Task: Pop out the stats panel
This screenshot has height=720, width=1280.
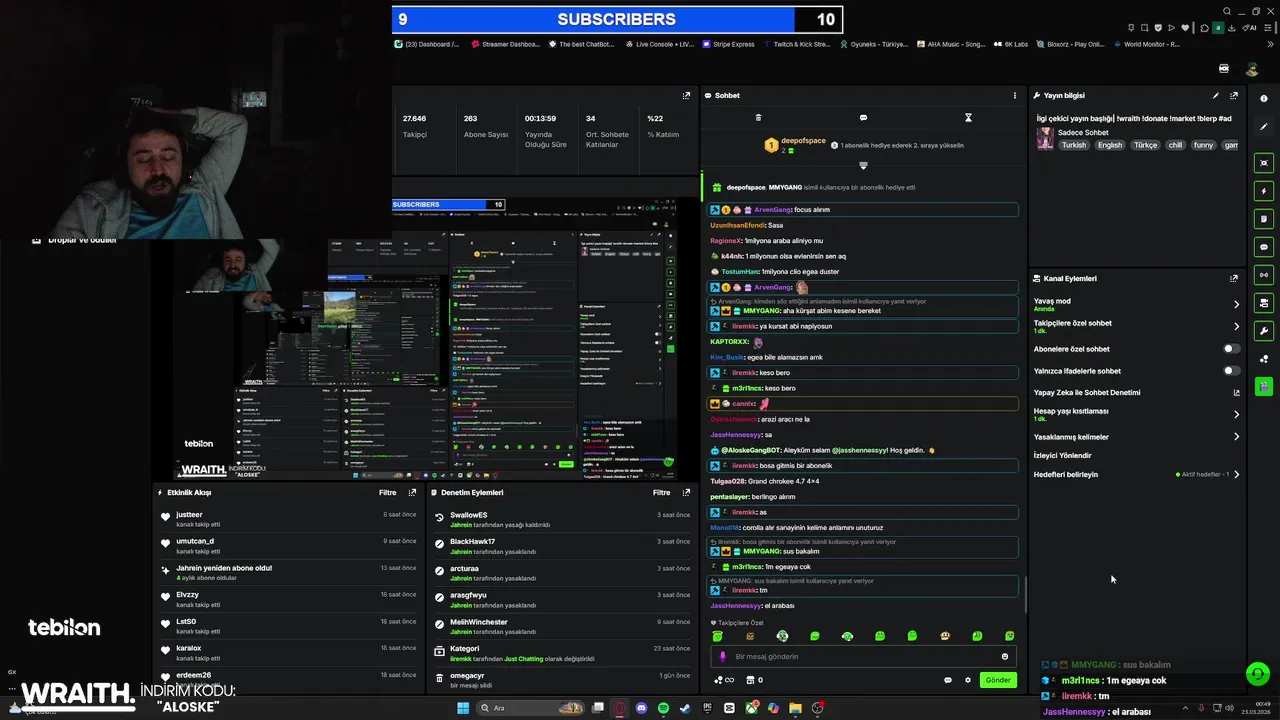Action: click(686, 96)
